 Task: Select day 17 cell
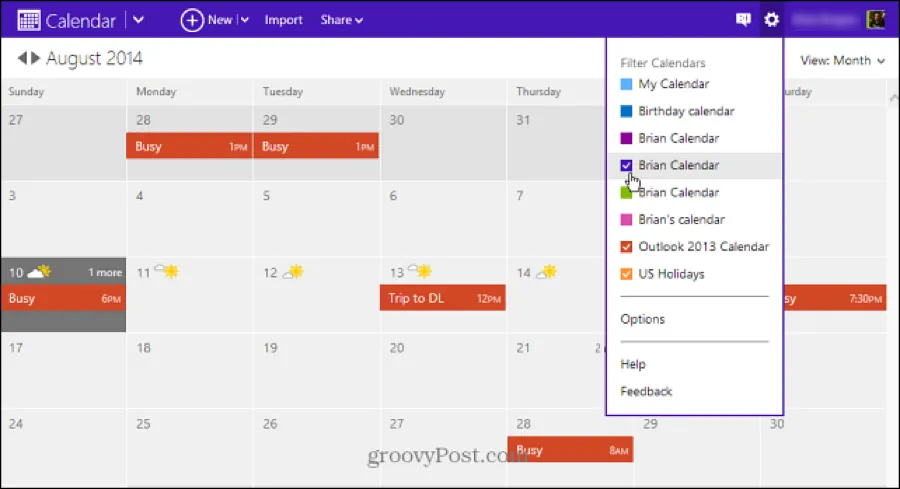coord(63,371)
